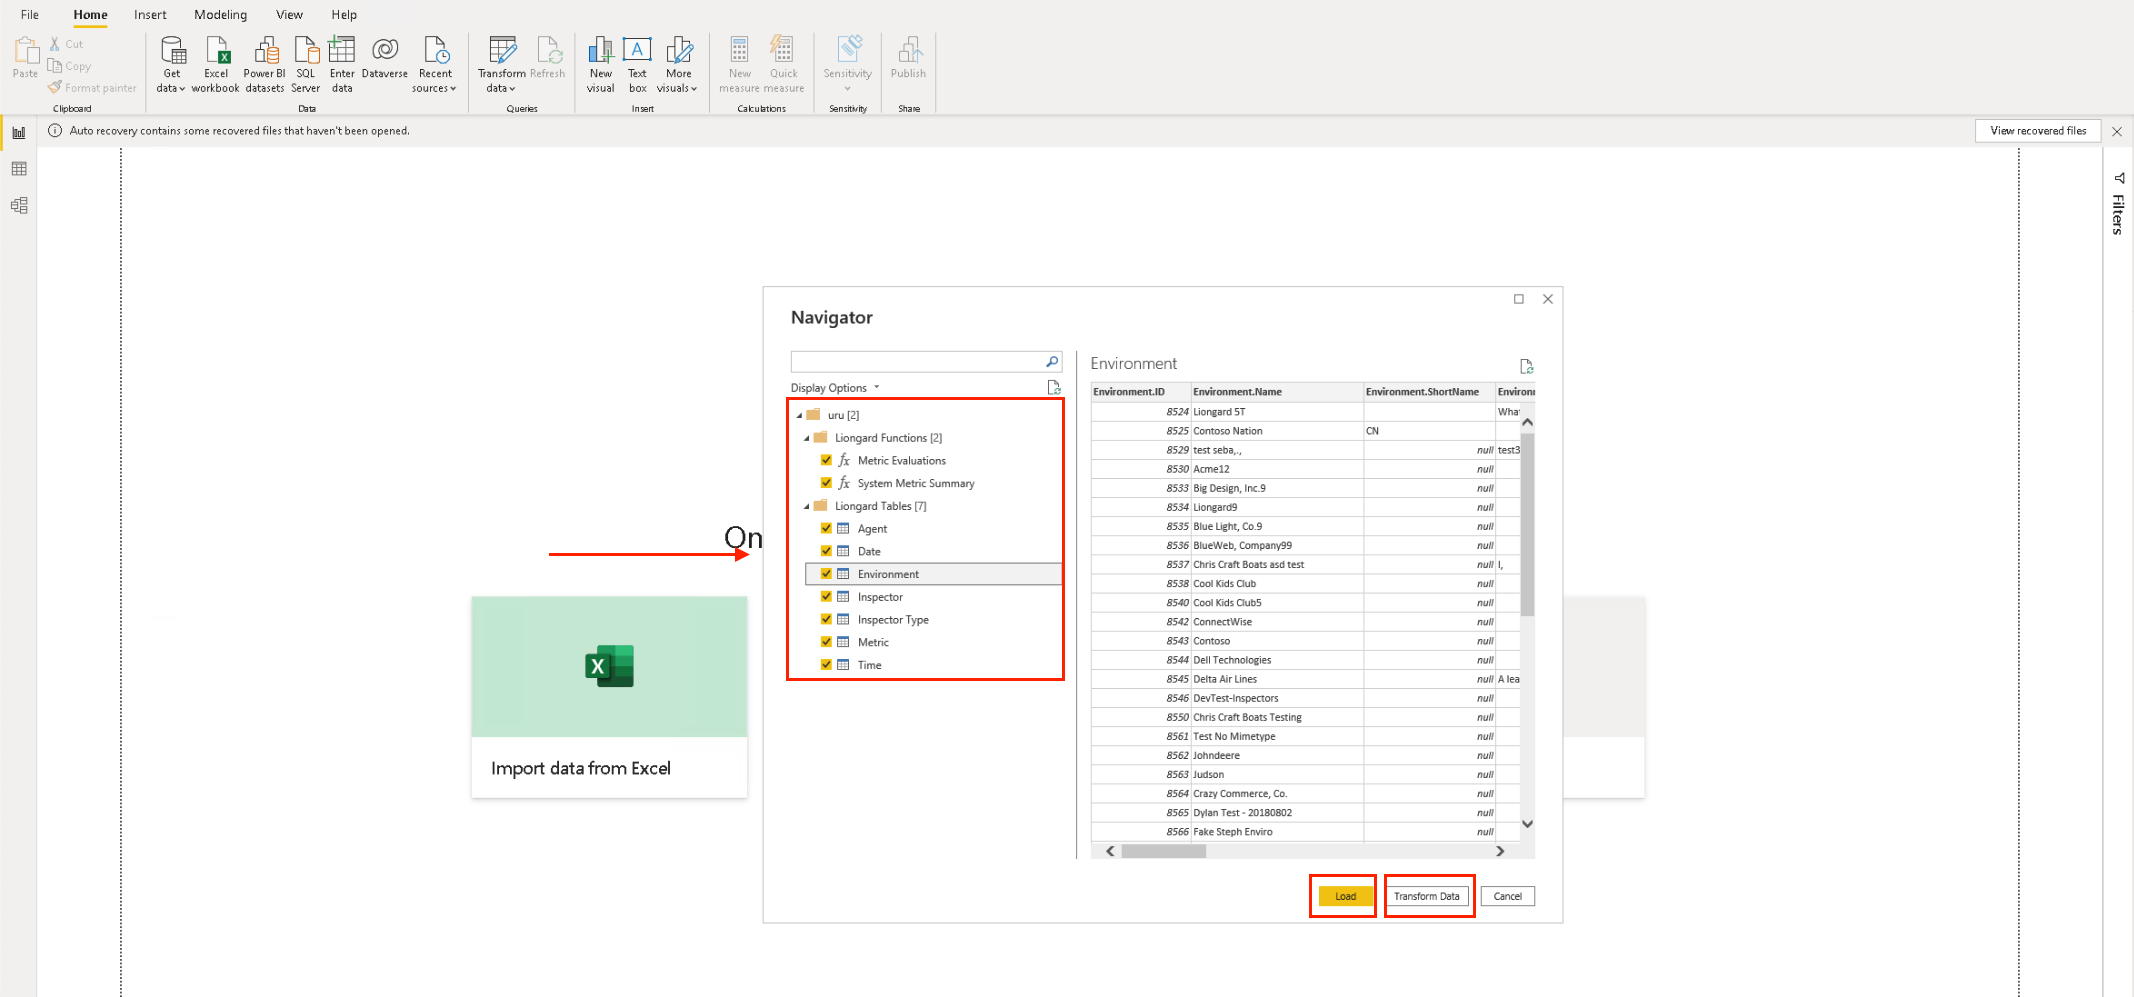Dismiss the auto recovery notification bar

[2117, 131]
